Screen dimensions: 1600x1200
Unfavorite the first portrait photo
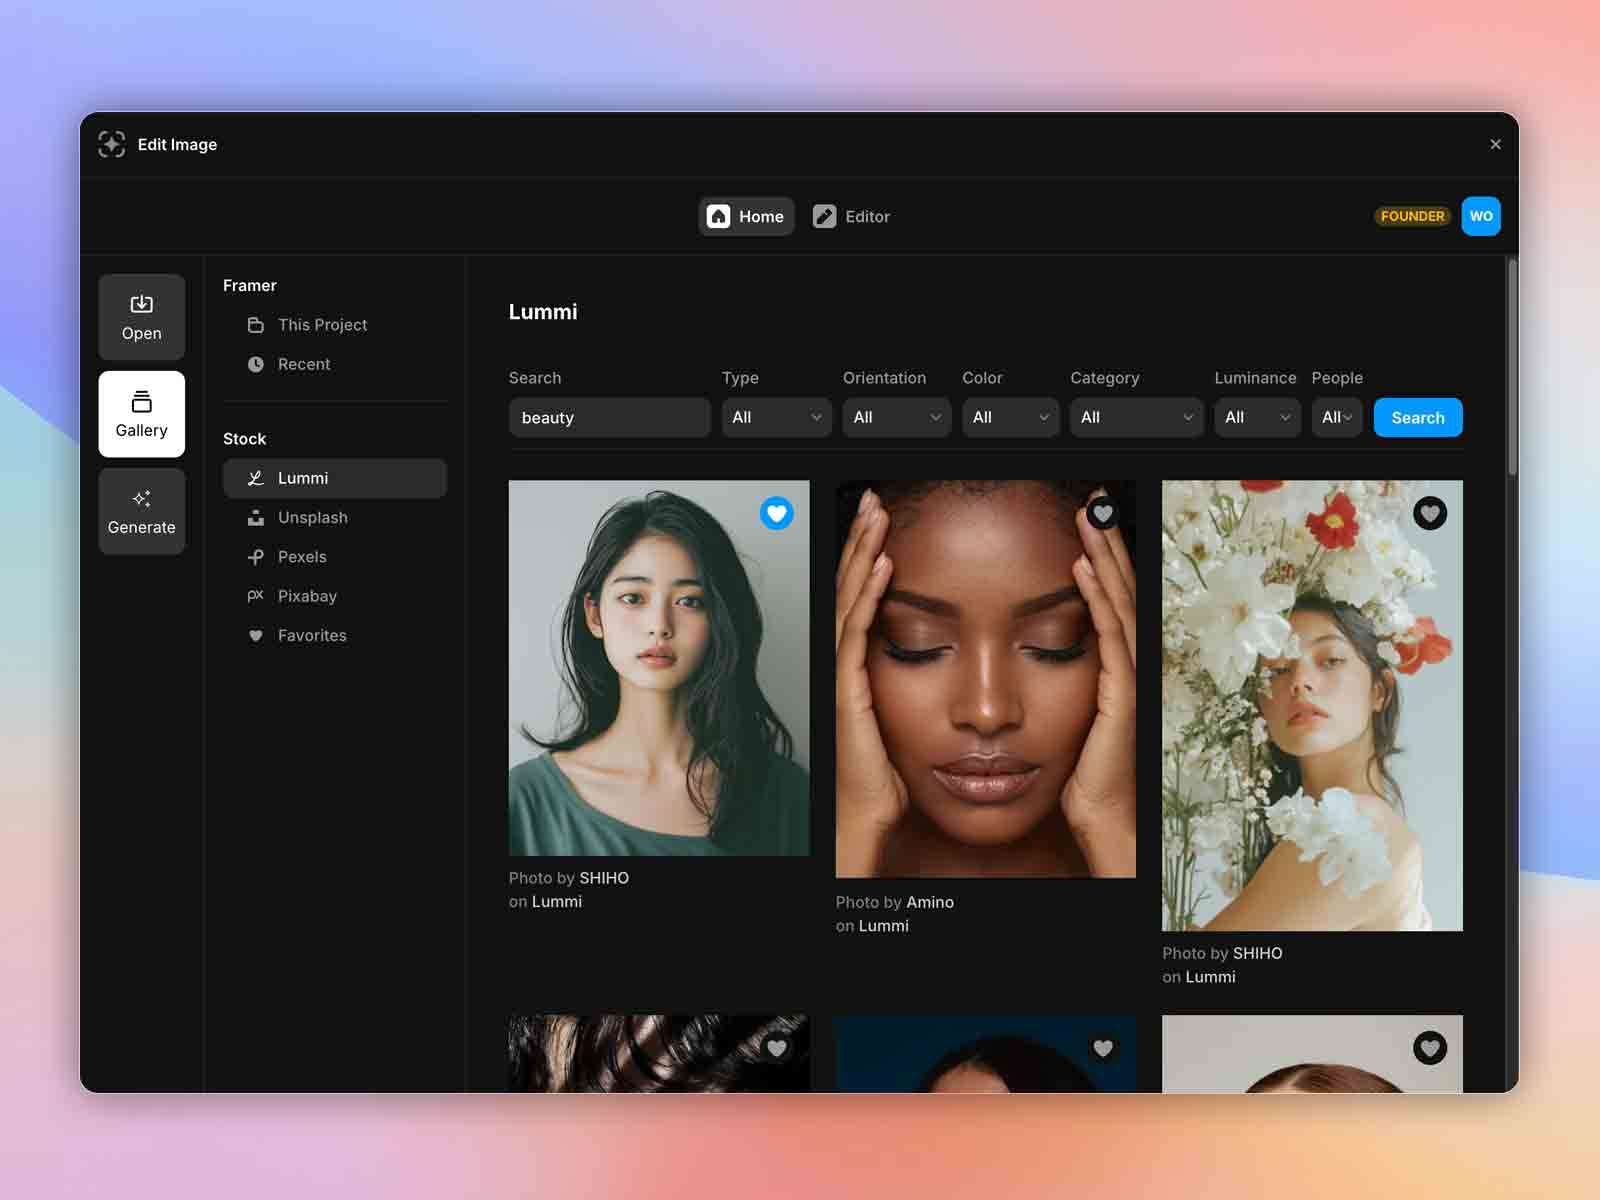pos(777,513)
